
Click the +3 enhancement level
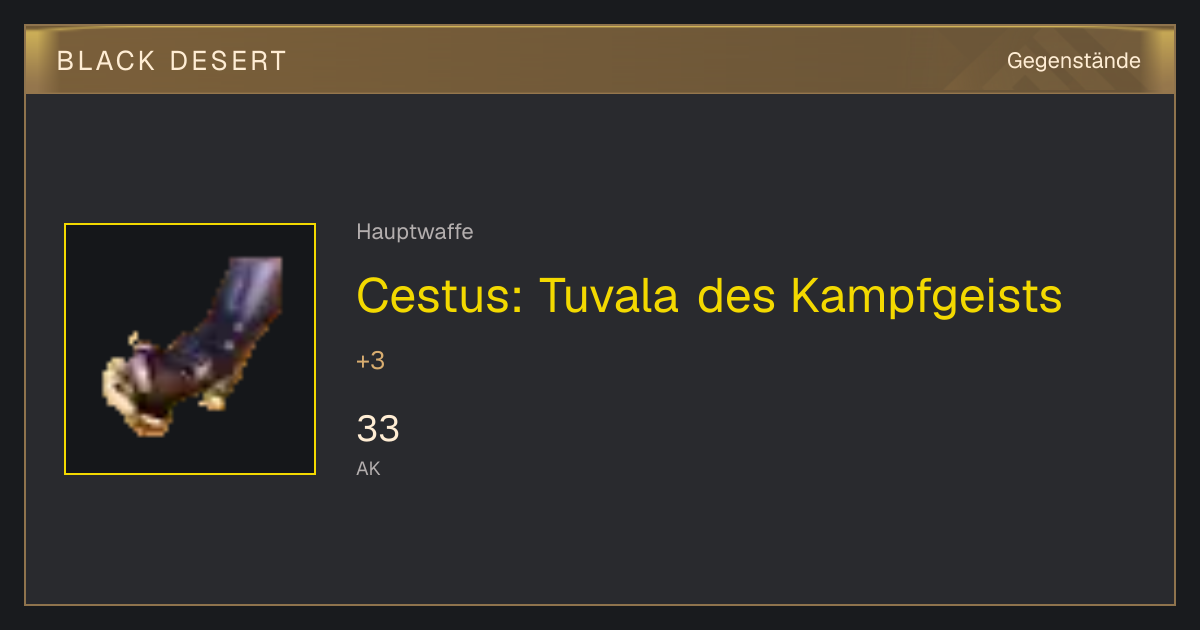pos(370,361)
